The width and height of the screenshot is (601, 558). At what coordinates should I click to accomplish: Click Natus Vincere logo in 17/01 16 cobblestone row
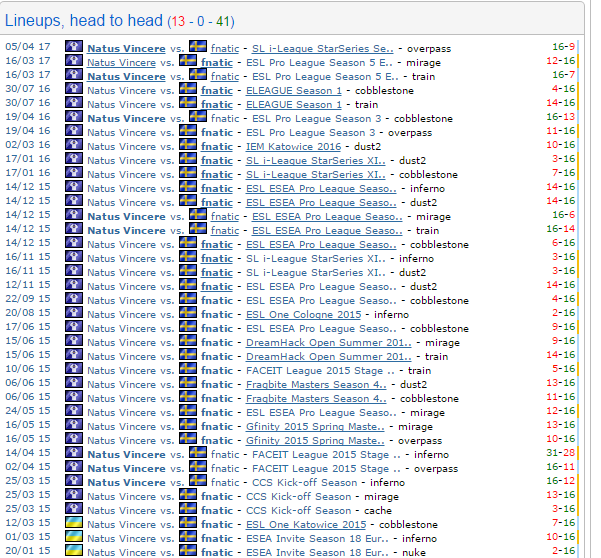pos(74,172)
